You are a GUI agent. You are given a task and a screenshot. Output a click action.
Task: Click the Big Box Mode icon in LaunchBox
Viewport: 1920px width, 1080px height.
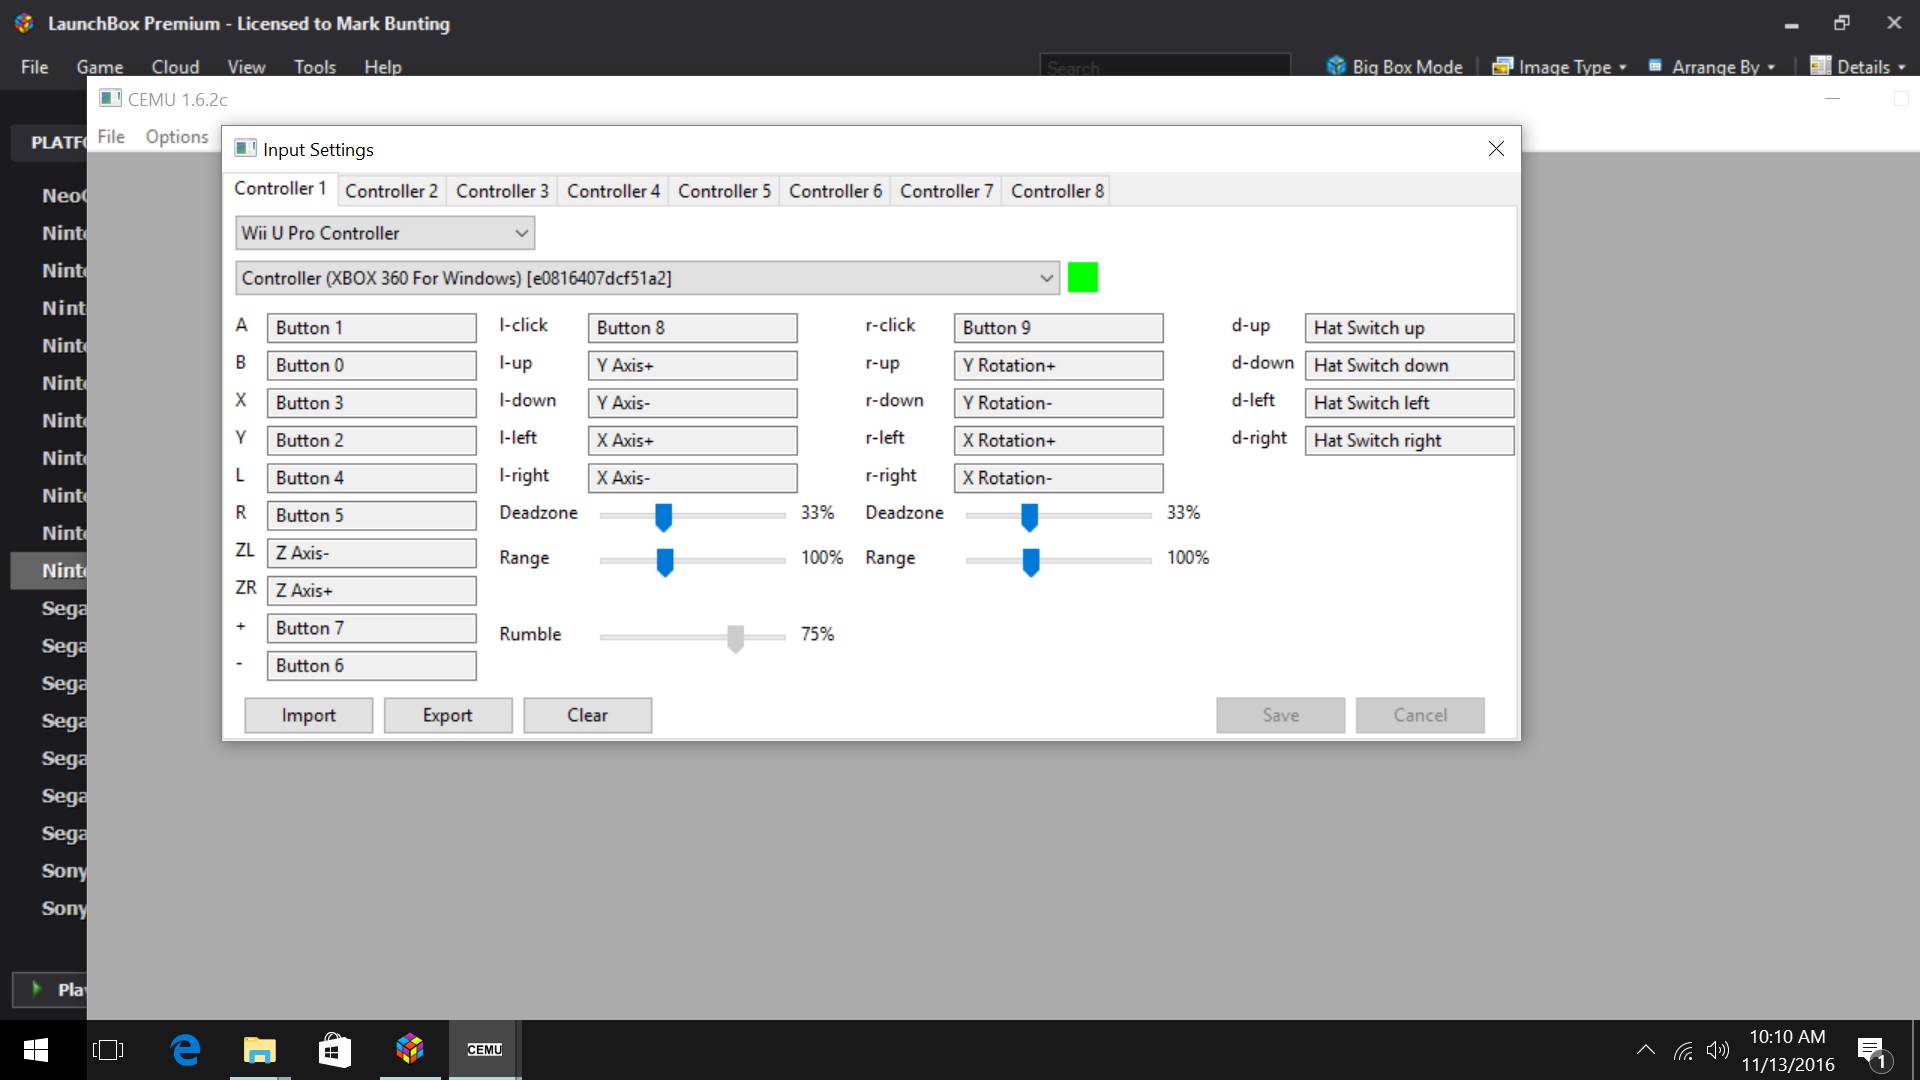[1336, 66]
